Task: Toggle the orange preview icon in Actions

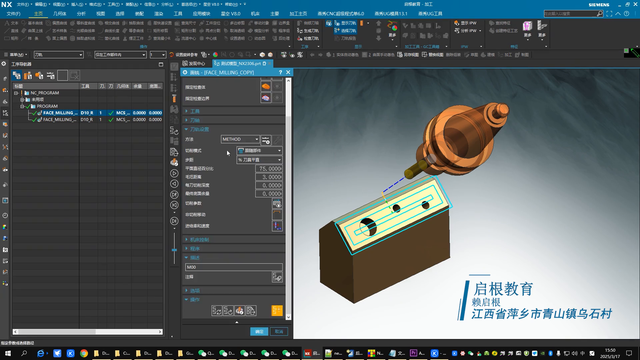Action: 277,311
